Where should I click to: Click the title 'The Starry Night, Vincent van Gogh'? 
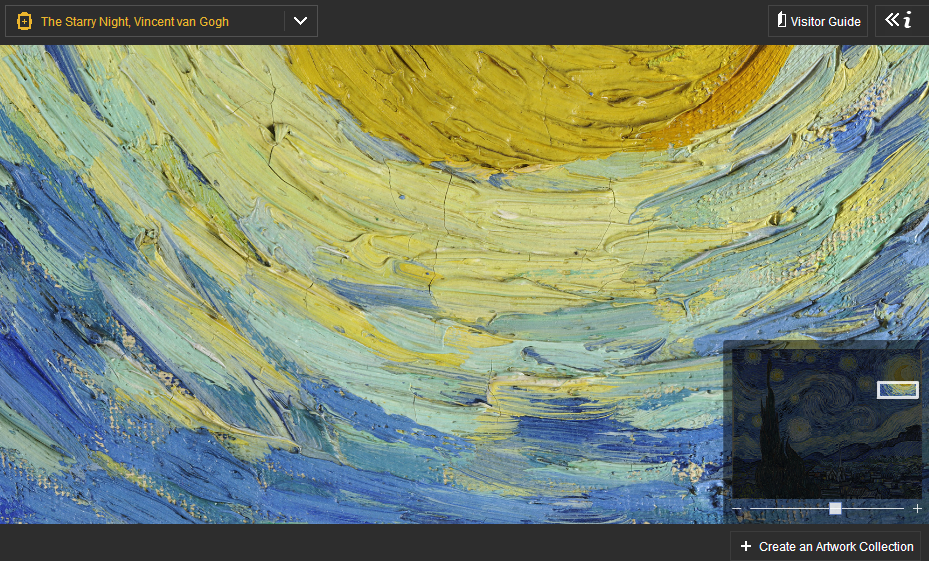(135, 21)
